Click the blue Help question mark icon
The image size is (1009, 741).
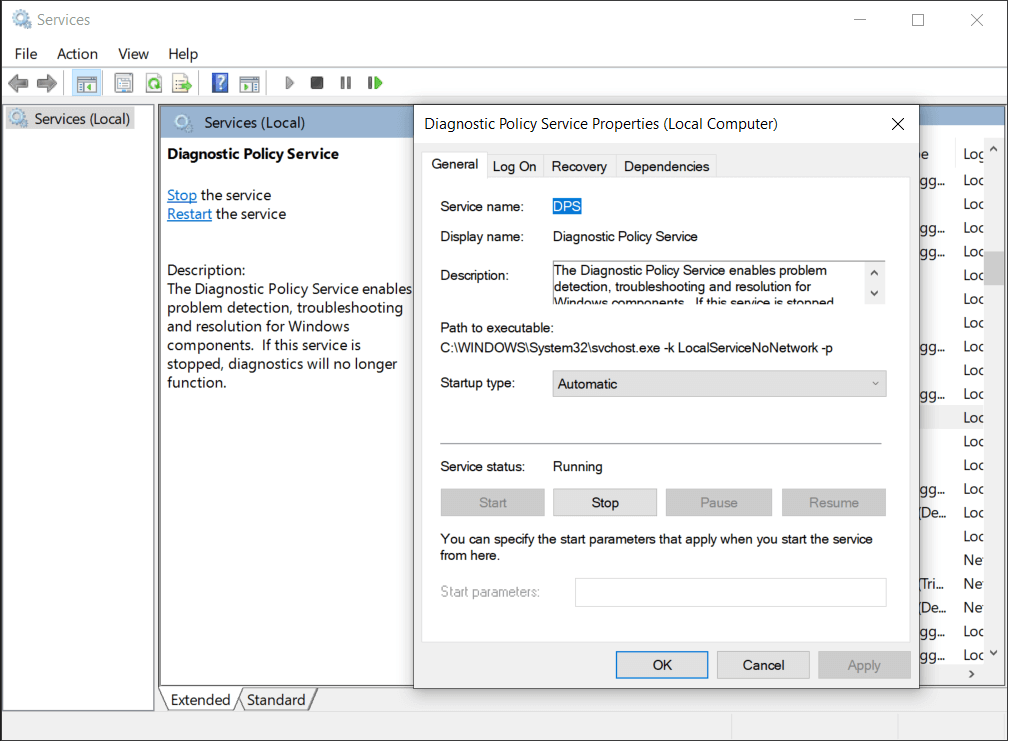point(220,83)
